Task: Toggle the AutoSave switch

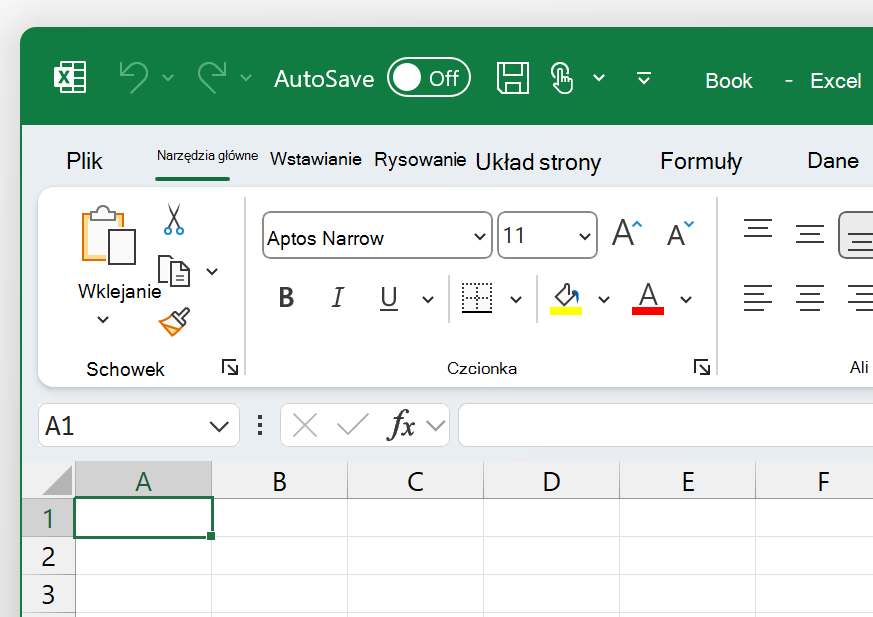Action: [429, 77]
